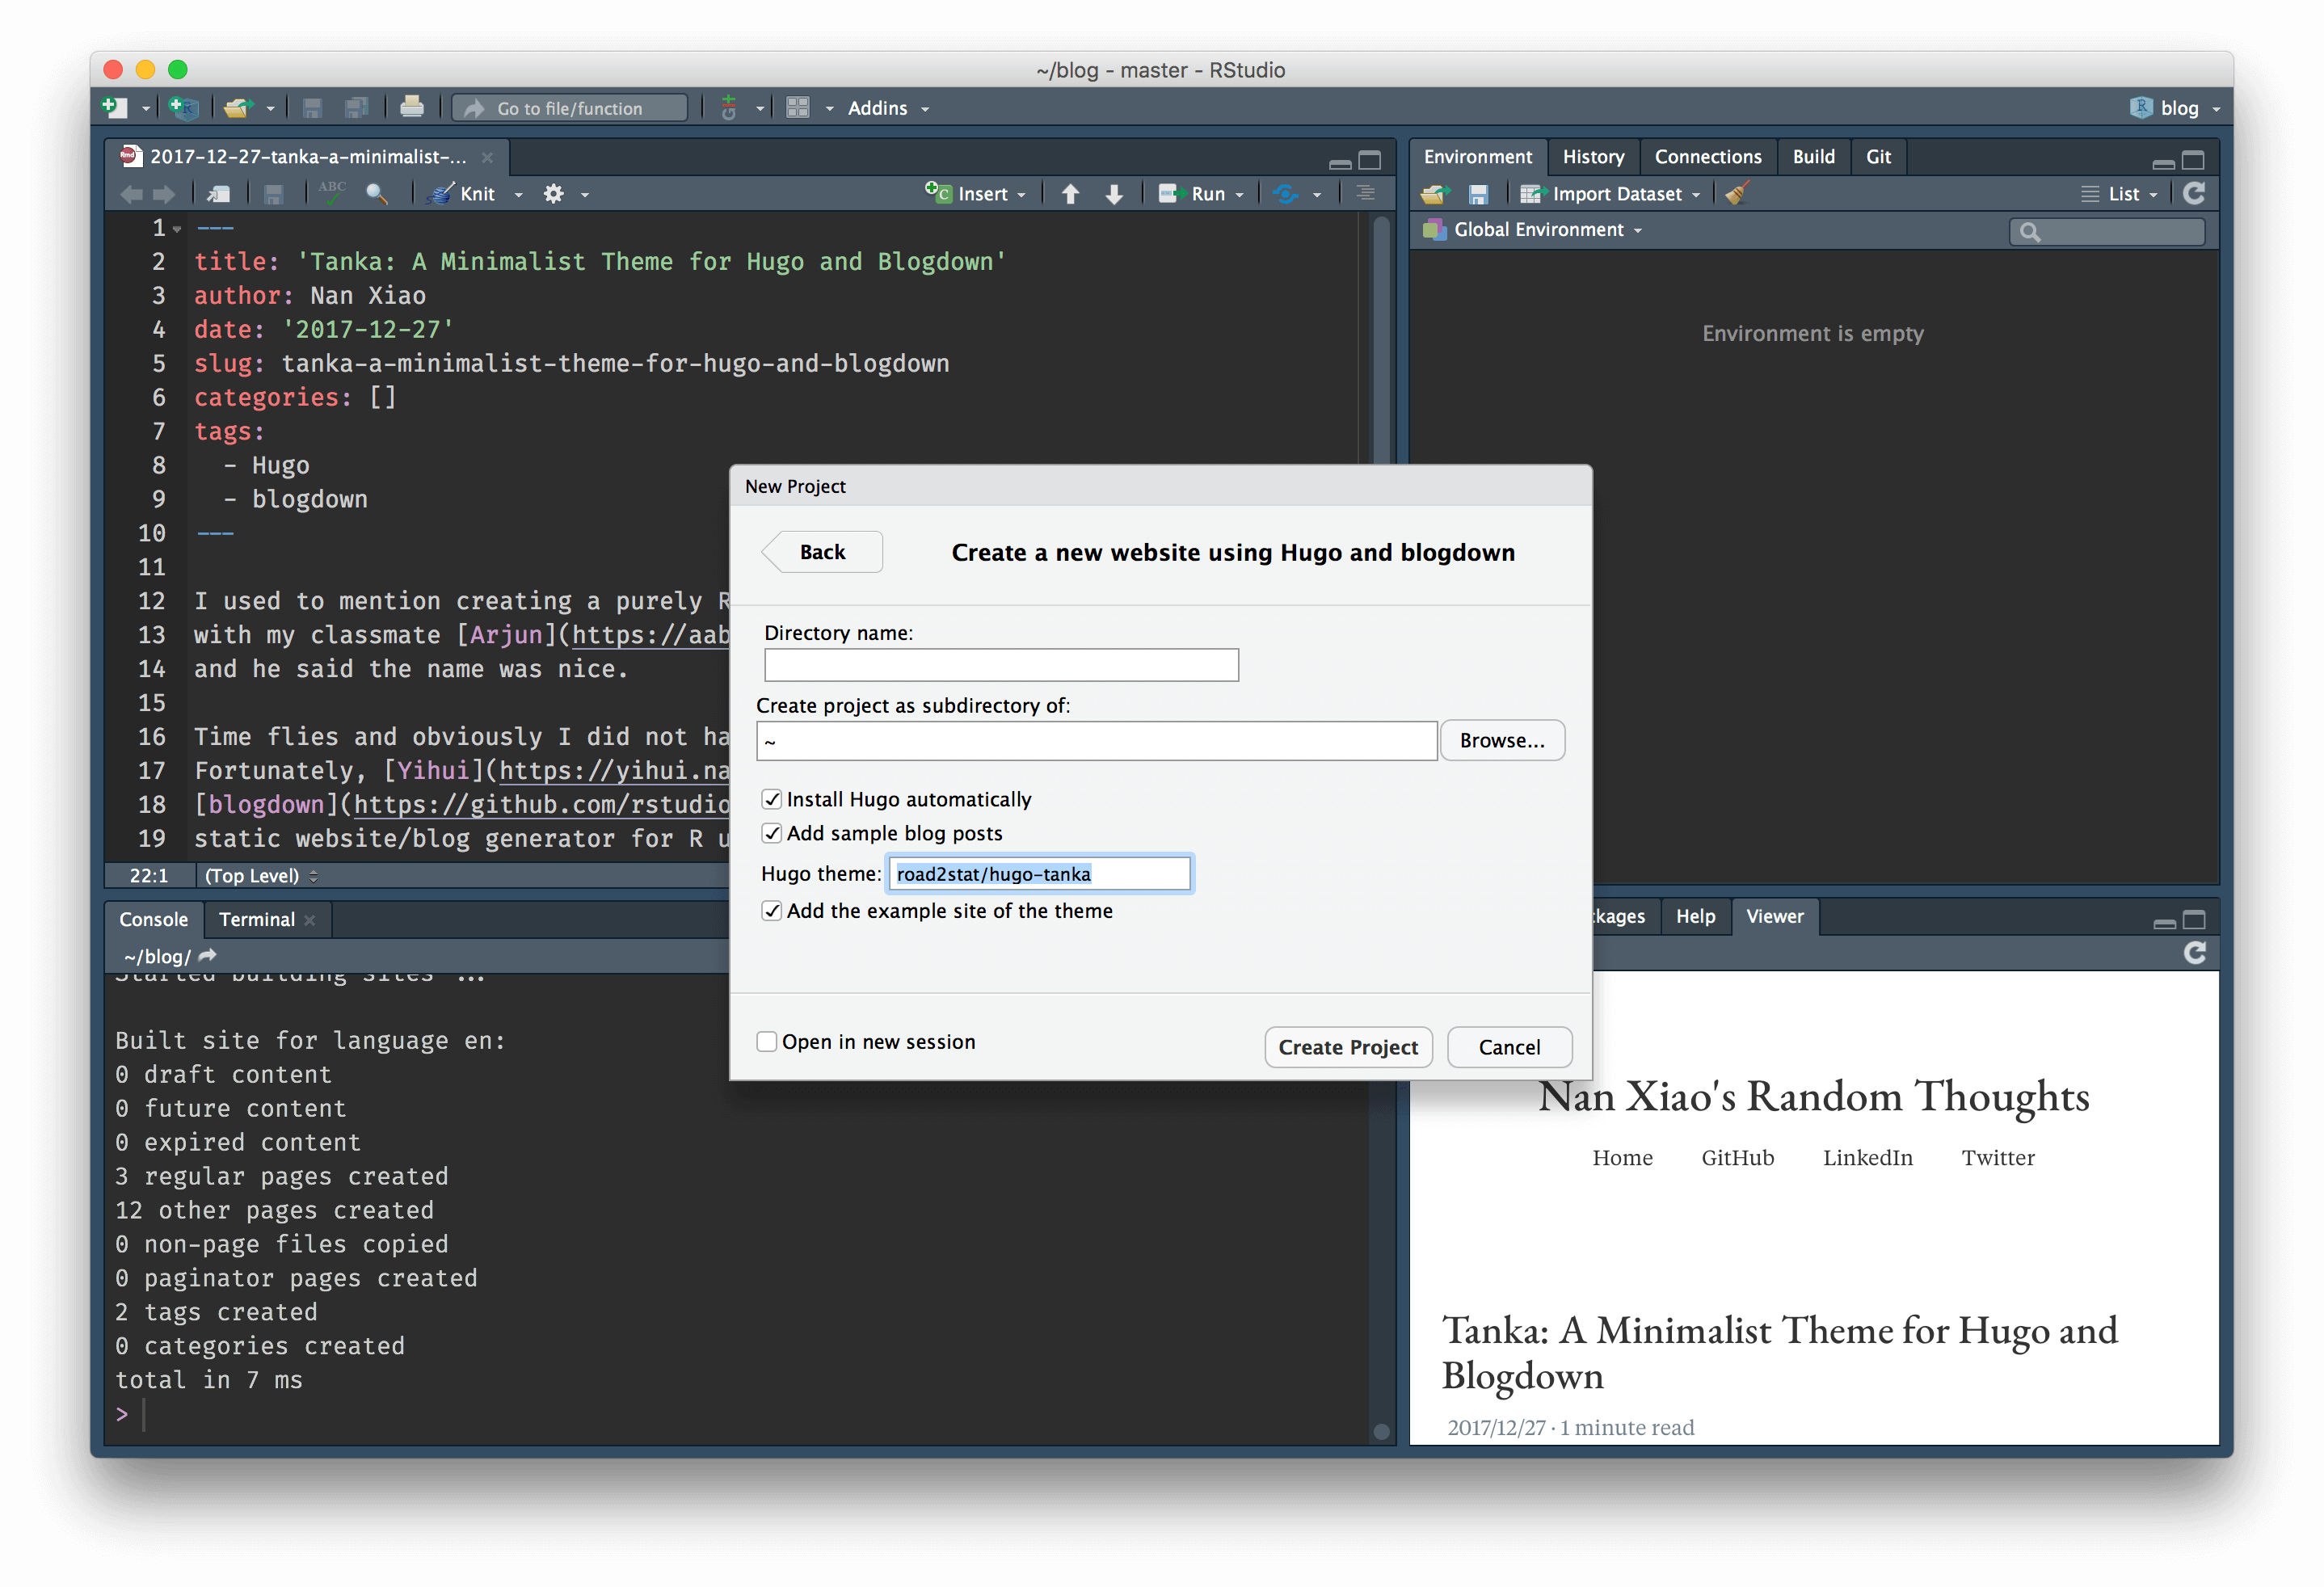The image size is (2324, 1587).
Task: Click the LinkedIn link in Viewer
Action: pyautogui.click(x=1867, y=1157)
